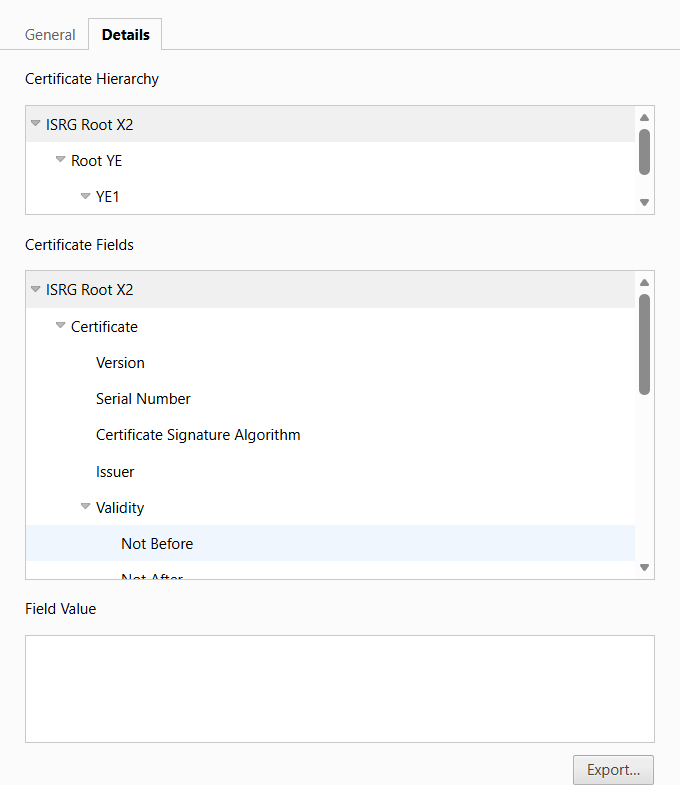Switch to the General tab
This screenshot has width=680, height=785.
(50, 35)
